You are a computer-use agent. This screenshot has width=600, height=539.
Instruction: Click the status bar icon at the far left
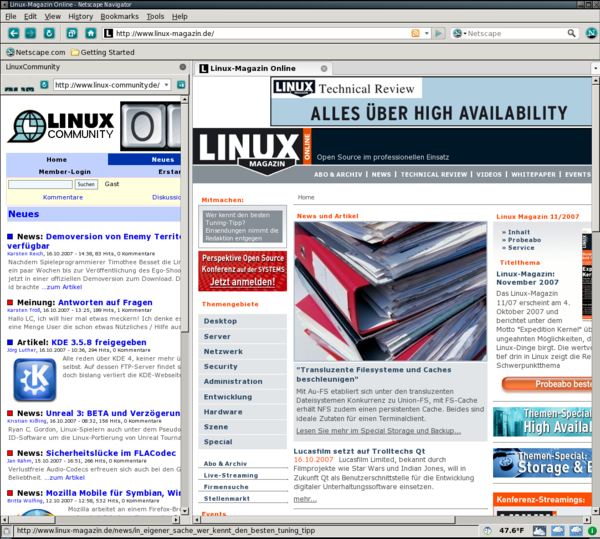(x=6, y=531)
